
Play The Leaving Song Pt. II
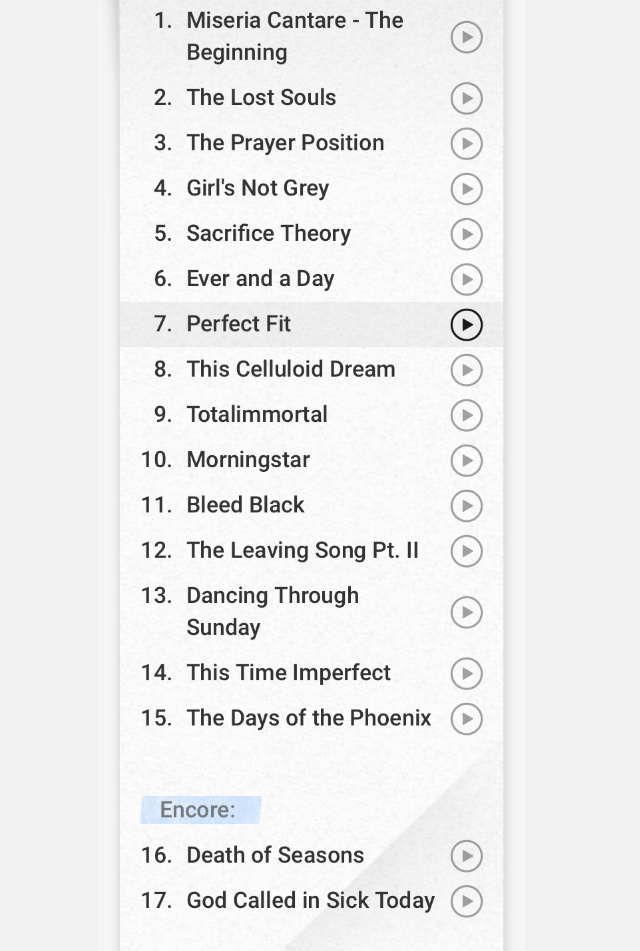467,551
